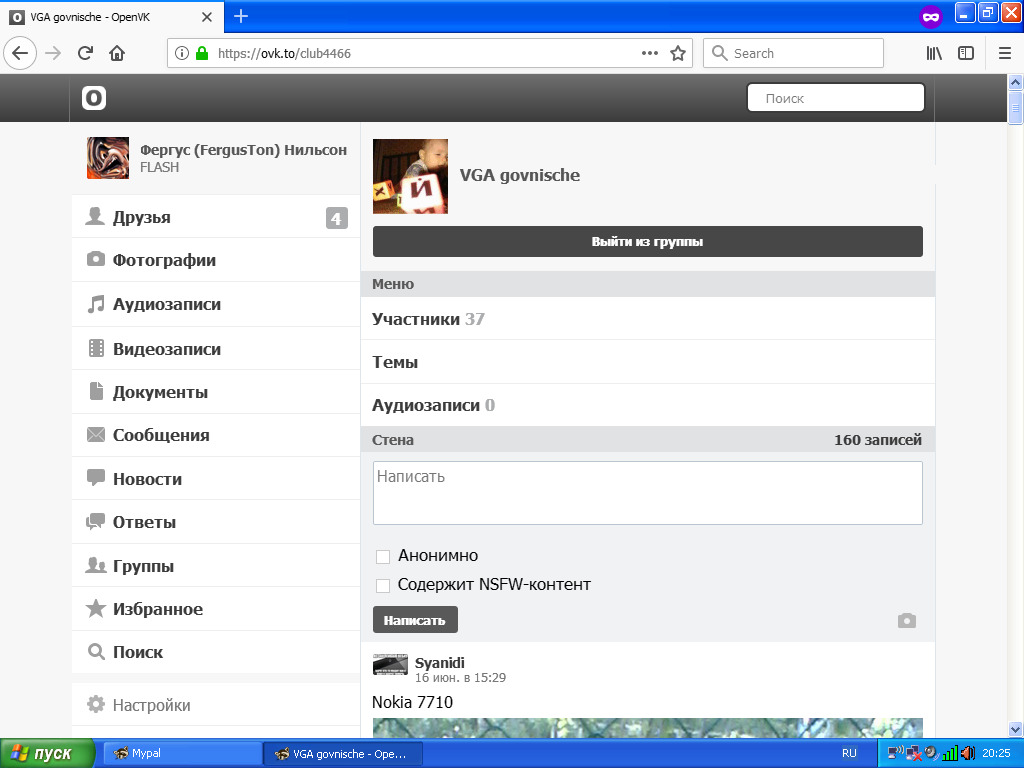Click the Настройки gear icon
The width and height of the screenshot is (1024, 768).
tap(96, 705)
